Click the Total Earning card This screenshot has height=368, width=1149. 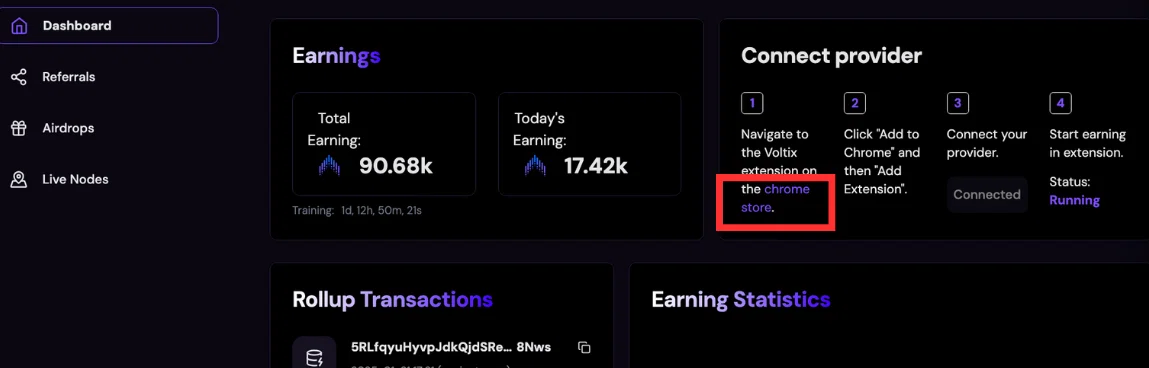tap(384, 144)
